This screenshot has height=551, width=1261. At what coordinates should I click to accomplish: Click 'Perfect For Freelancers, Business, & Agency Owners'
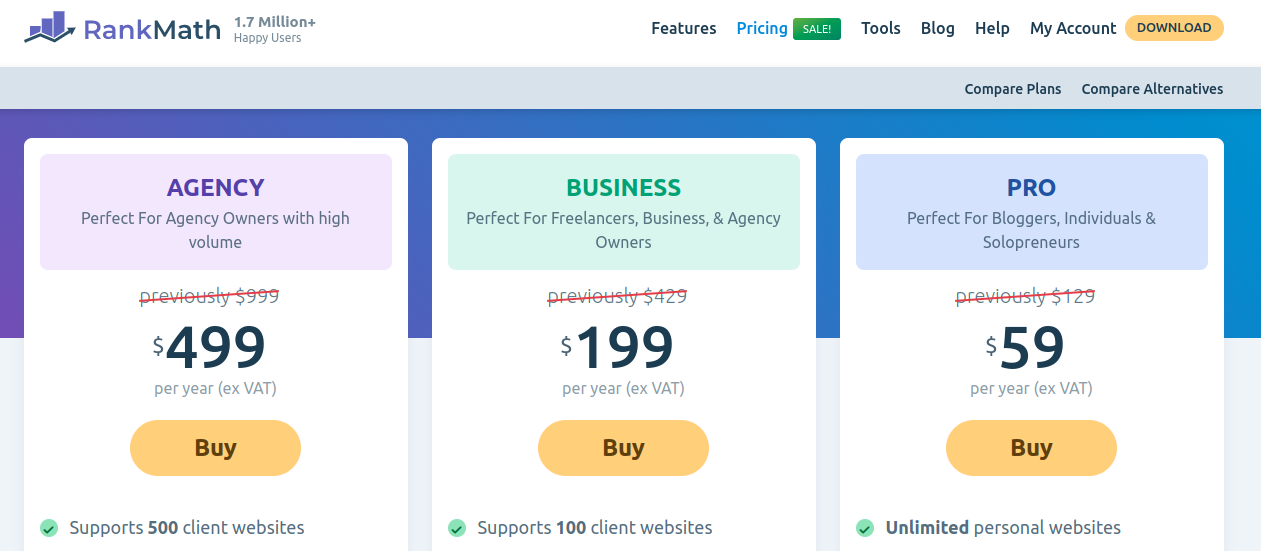pos(624,230)
